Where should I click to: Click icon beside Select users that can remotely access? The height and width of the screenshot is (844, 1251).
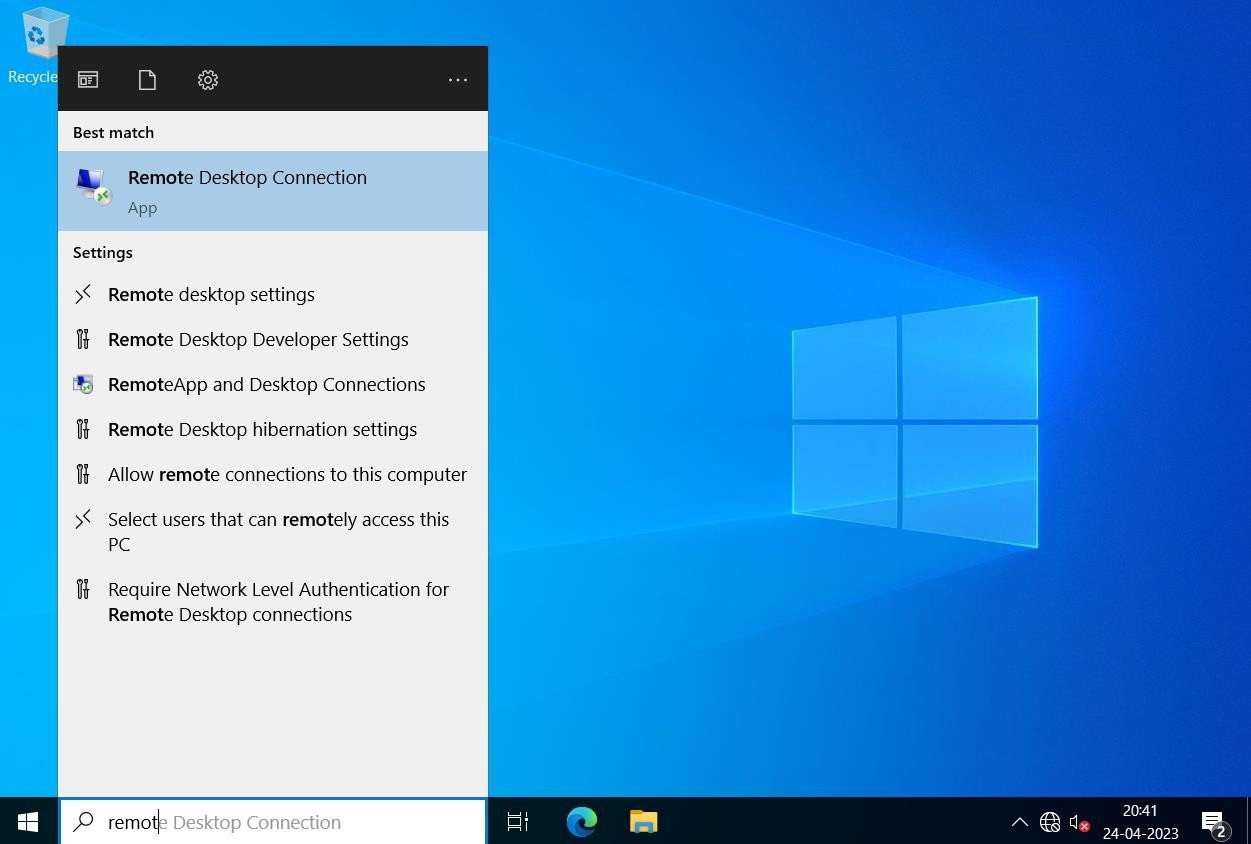click(83, 519)
